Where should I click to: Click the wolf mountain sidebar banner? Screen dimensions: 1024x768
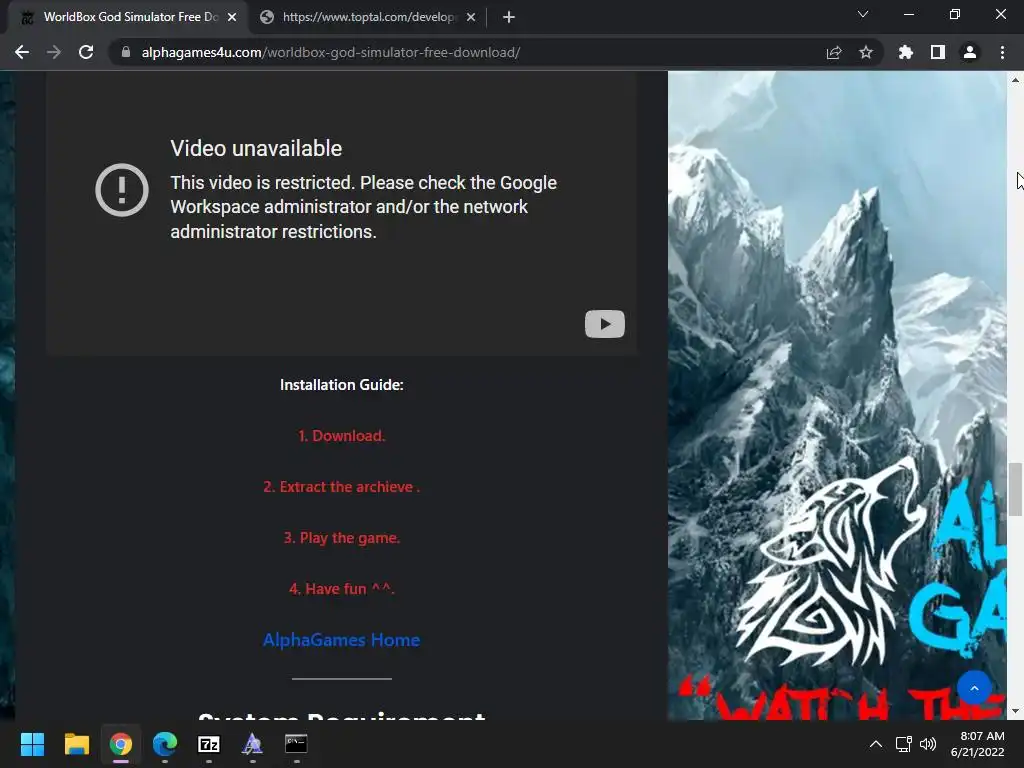coord(837,396)
